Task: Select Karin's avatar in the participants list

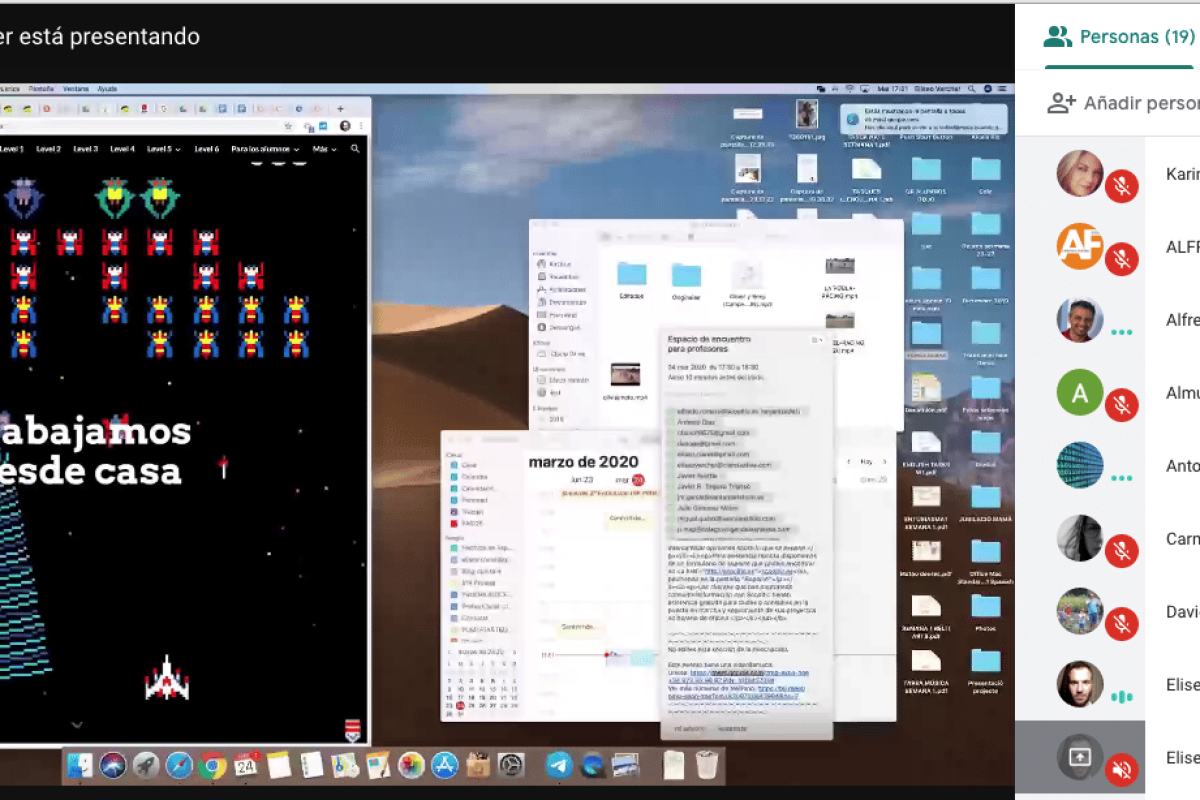Action: (x=1080, y=174)
